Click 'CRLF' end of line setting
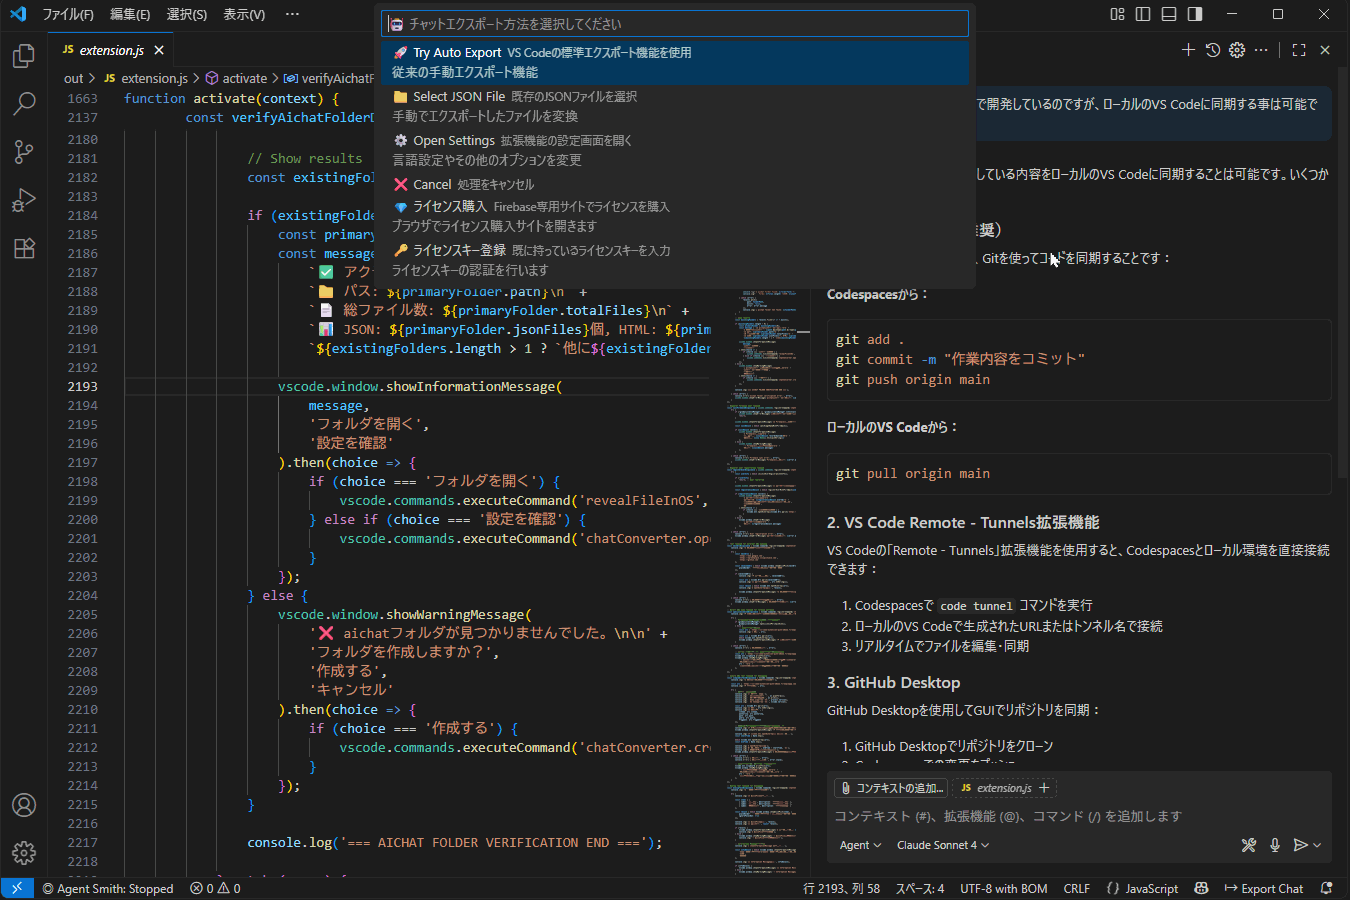This screenshot has height=900, width=1350. pyautogui.click(x=1077, y=888)
